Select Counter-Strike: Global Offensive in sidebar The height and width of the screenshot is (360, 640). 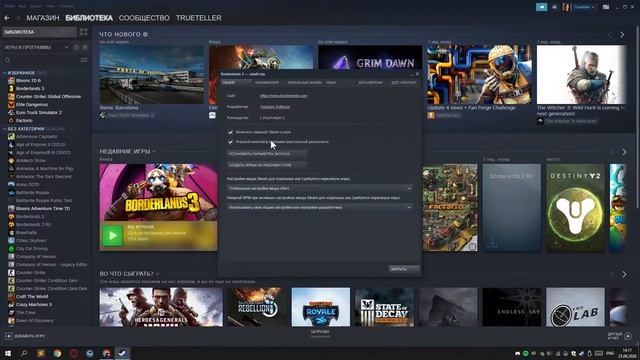tap(48, 97)
